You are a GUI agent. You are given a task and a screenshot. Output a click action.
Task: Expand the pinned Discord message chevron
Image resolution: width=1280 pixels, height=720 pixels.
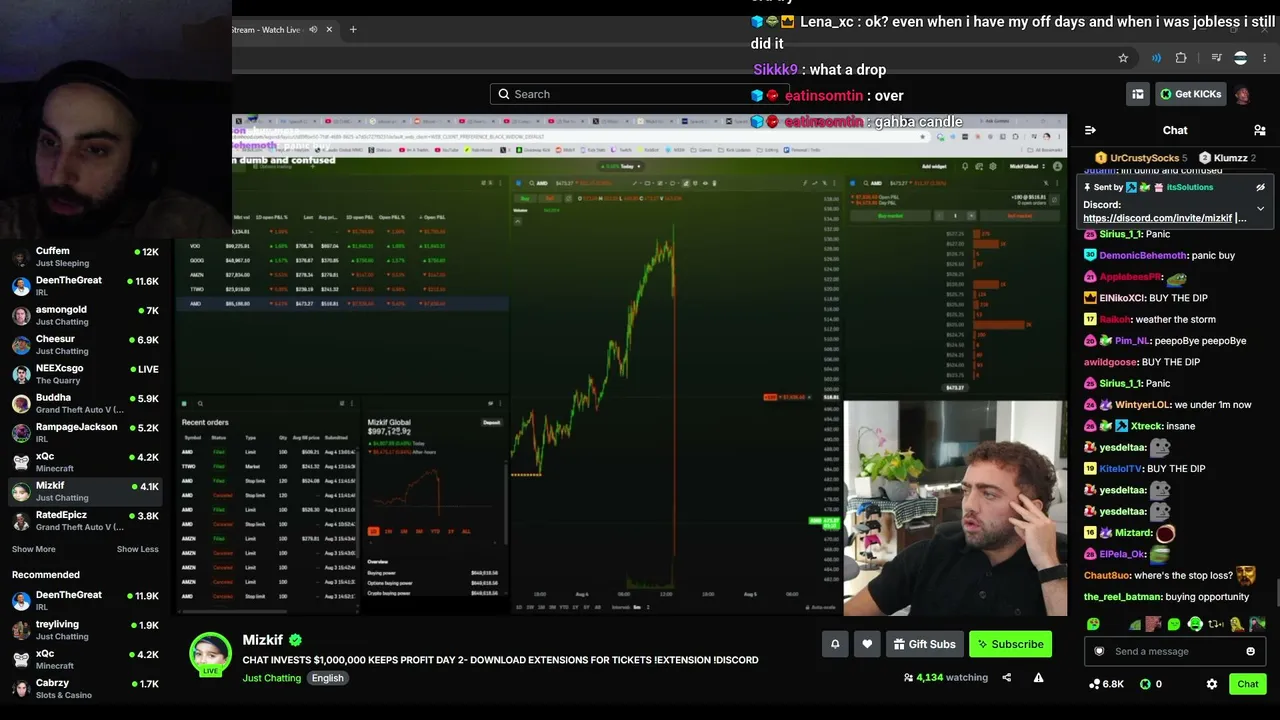[x=1260, y=209]
